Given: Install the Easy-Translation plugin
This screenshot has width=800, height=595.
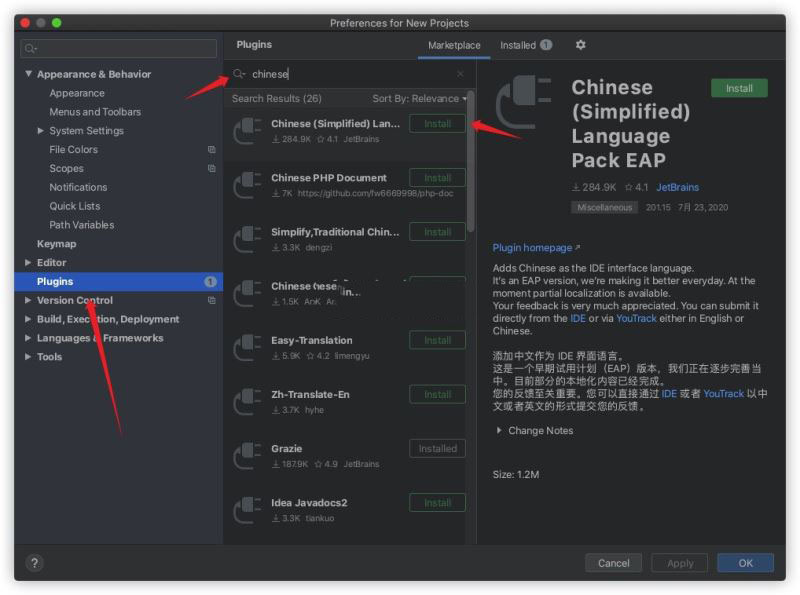Looking at the screenshot, I should [x=437, y=340].
